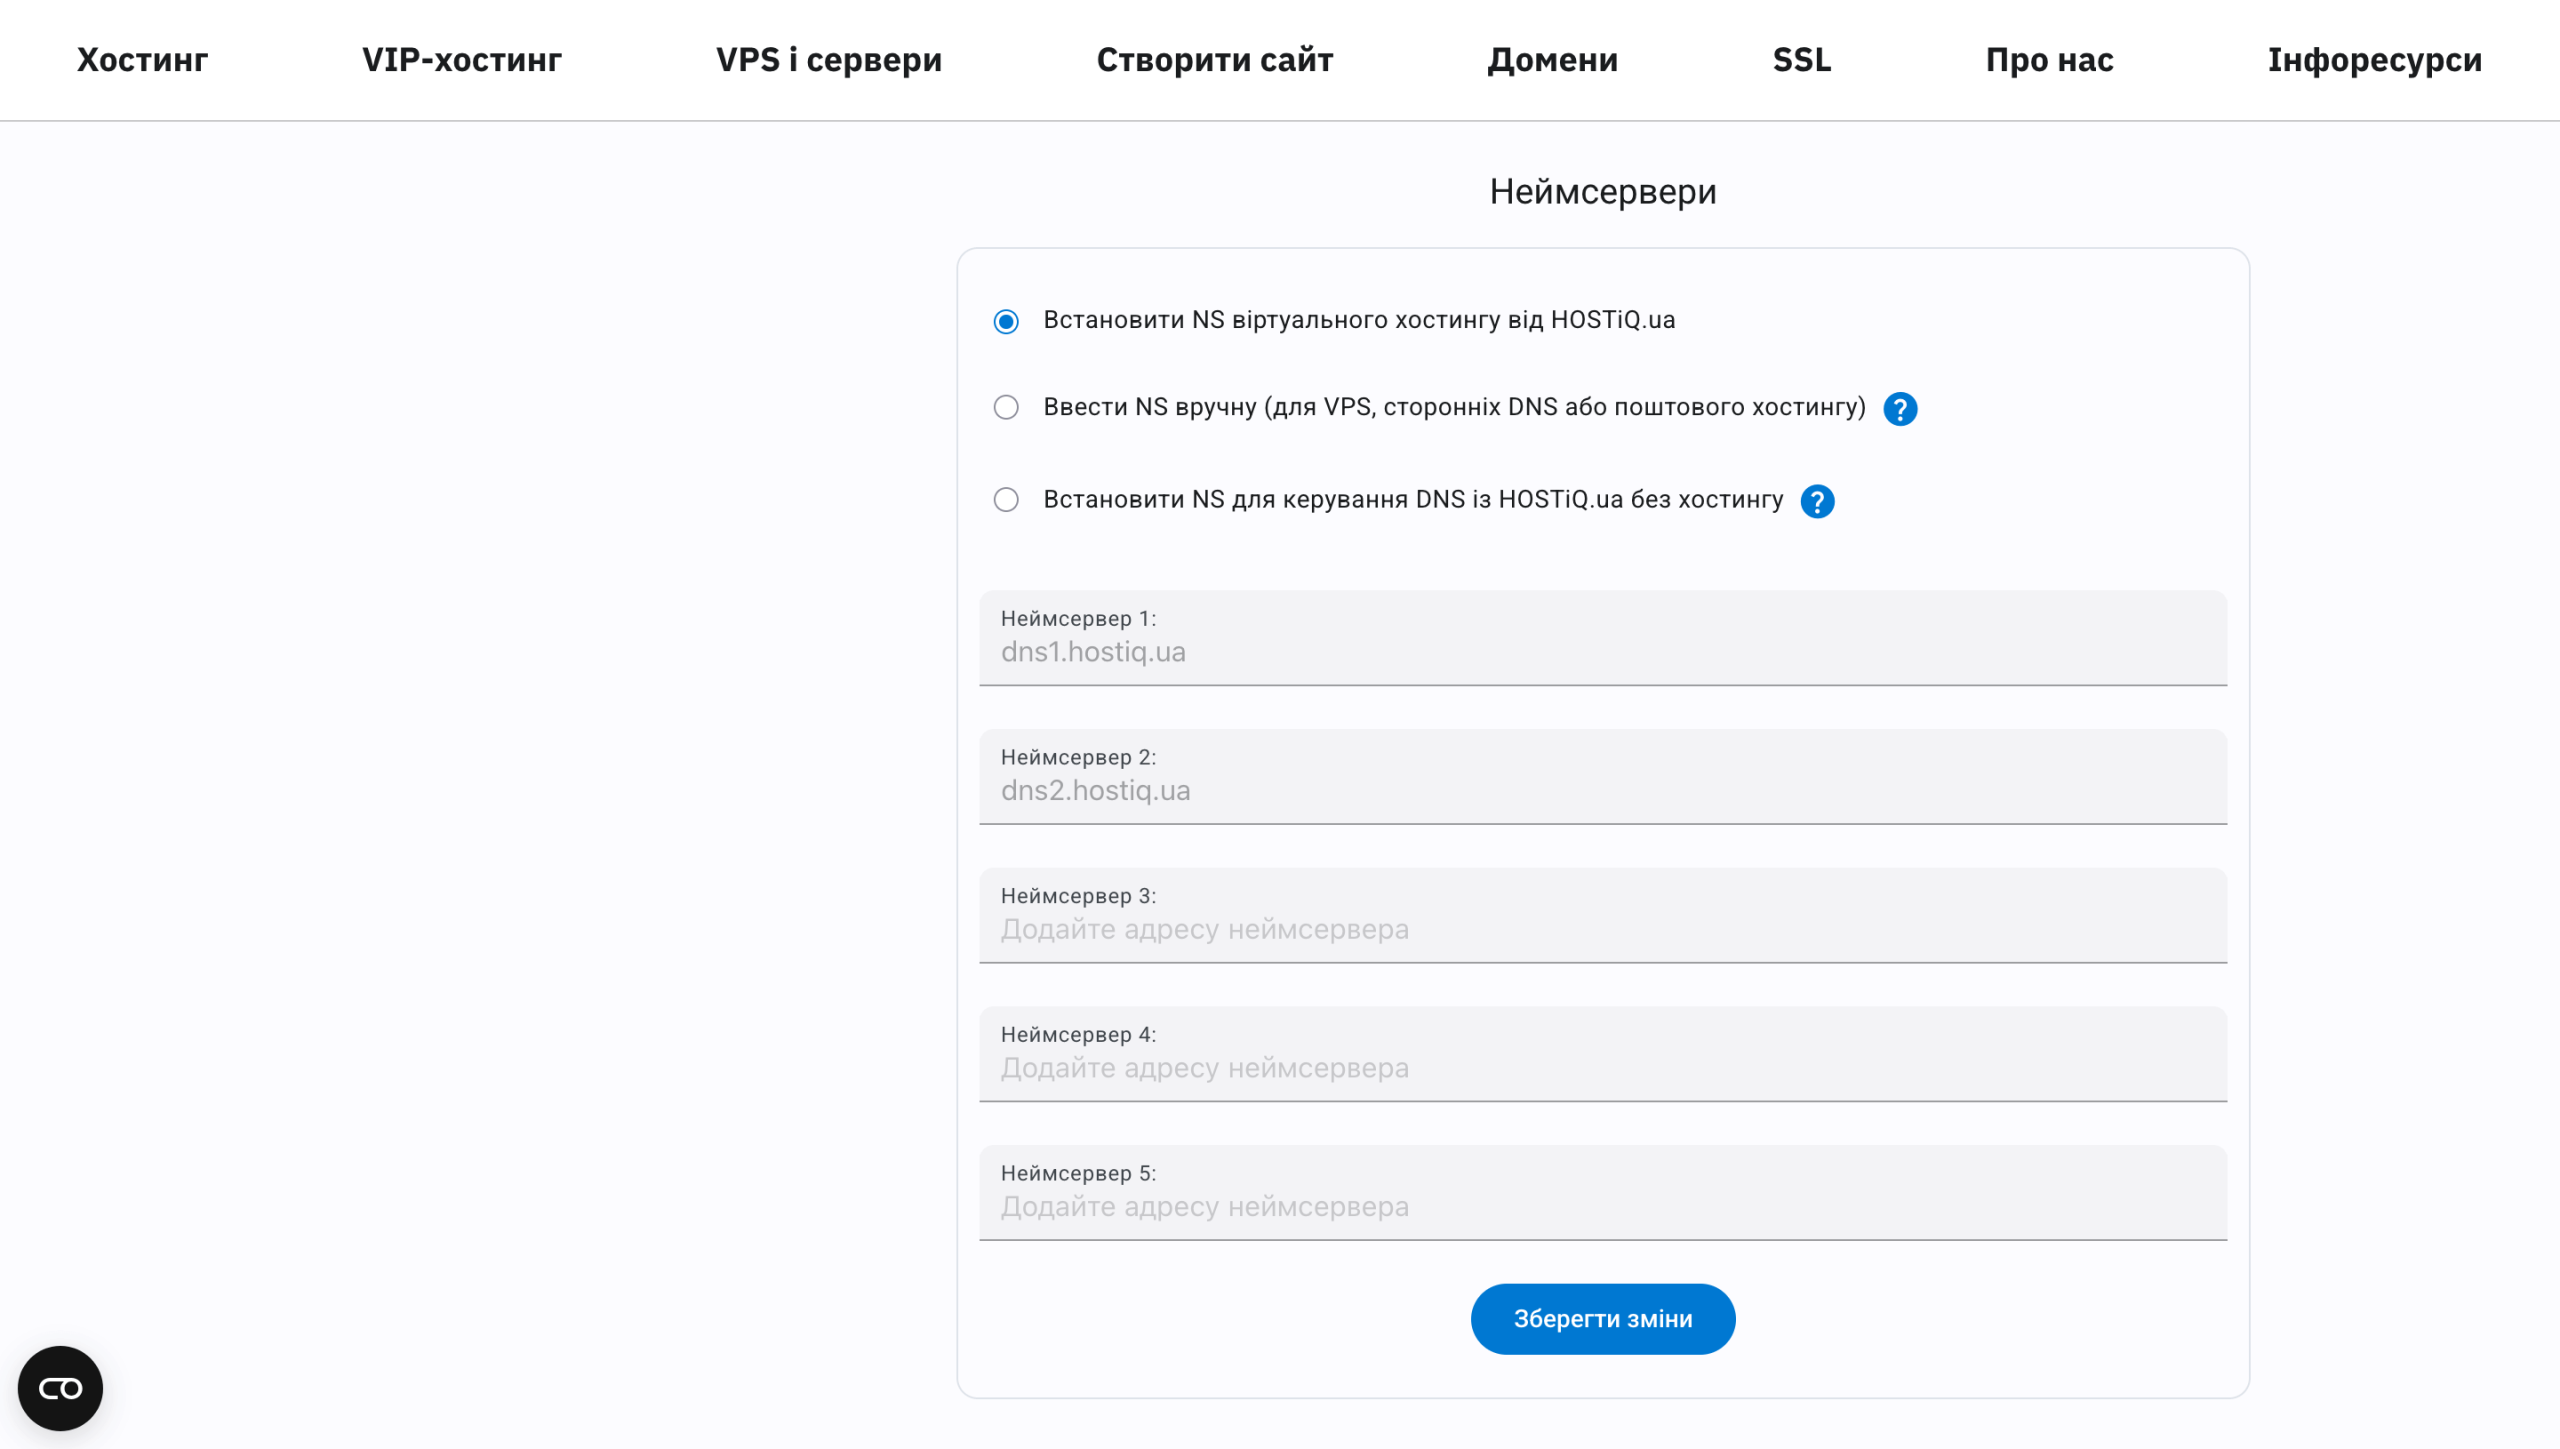
Task: Open the Інфоресурси menu
Action: click(x=2376, y=60)
